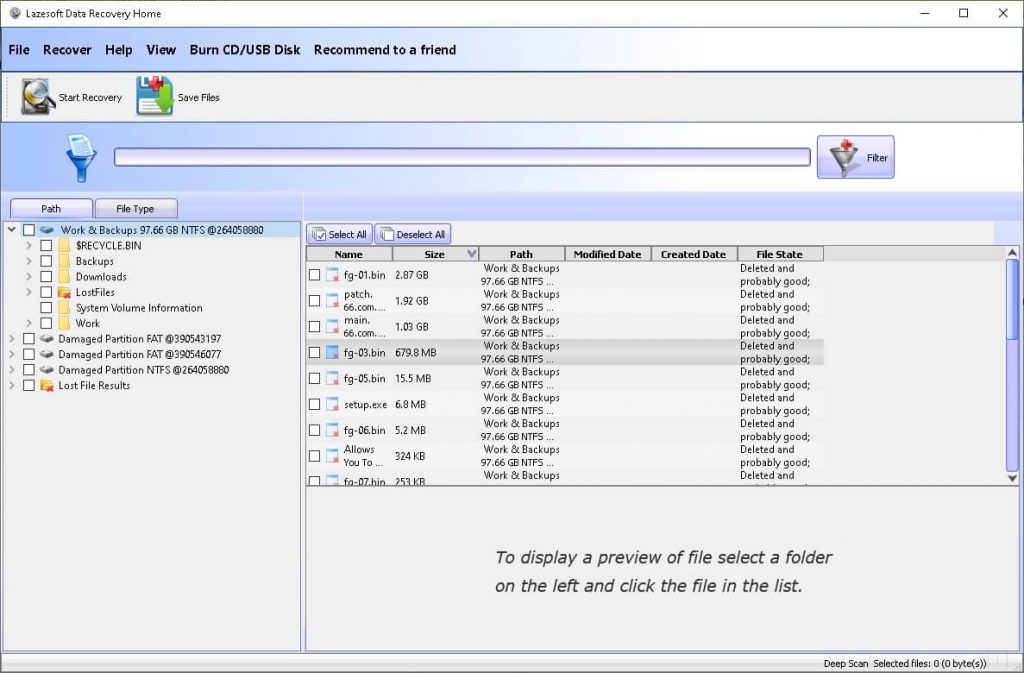Open the Recover menu
The height and width of the screenshot is (673, 1024).
(x=66, y=49)
